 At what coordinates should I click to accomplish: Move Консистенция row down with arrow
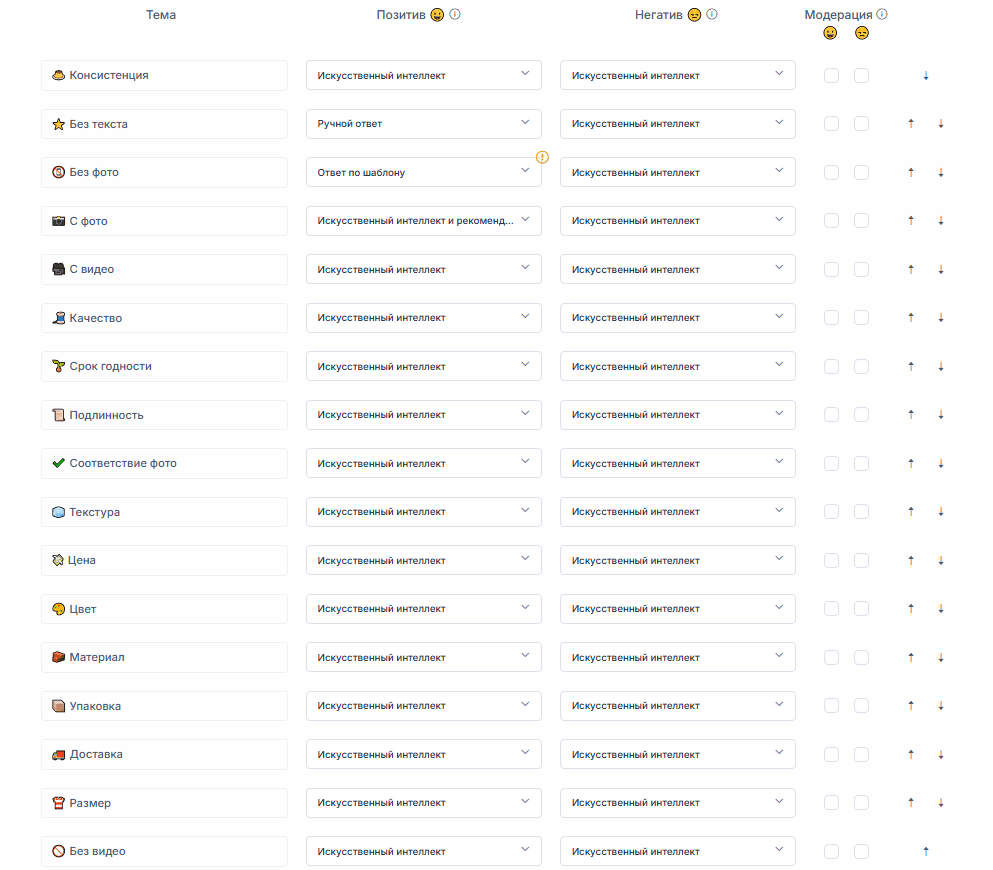926,76
